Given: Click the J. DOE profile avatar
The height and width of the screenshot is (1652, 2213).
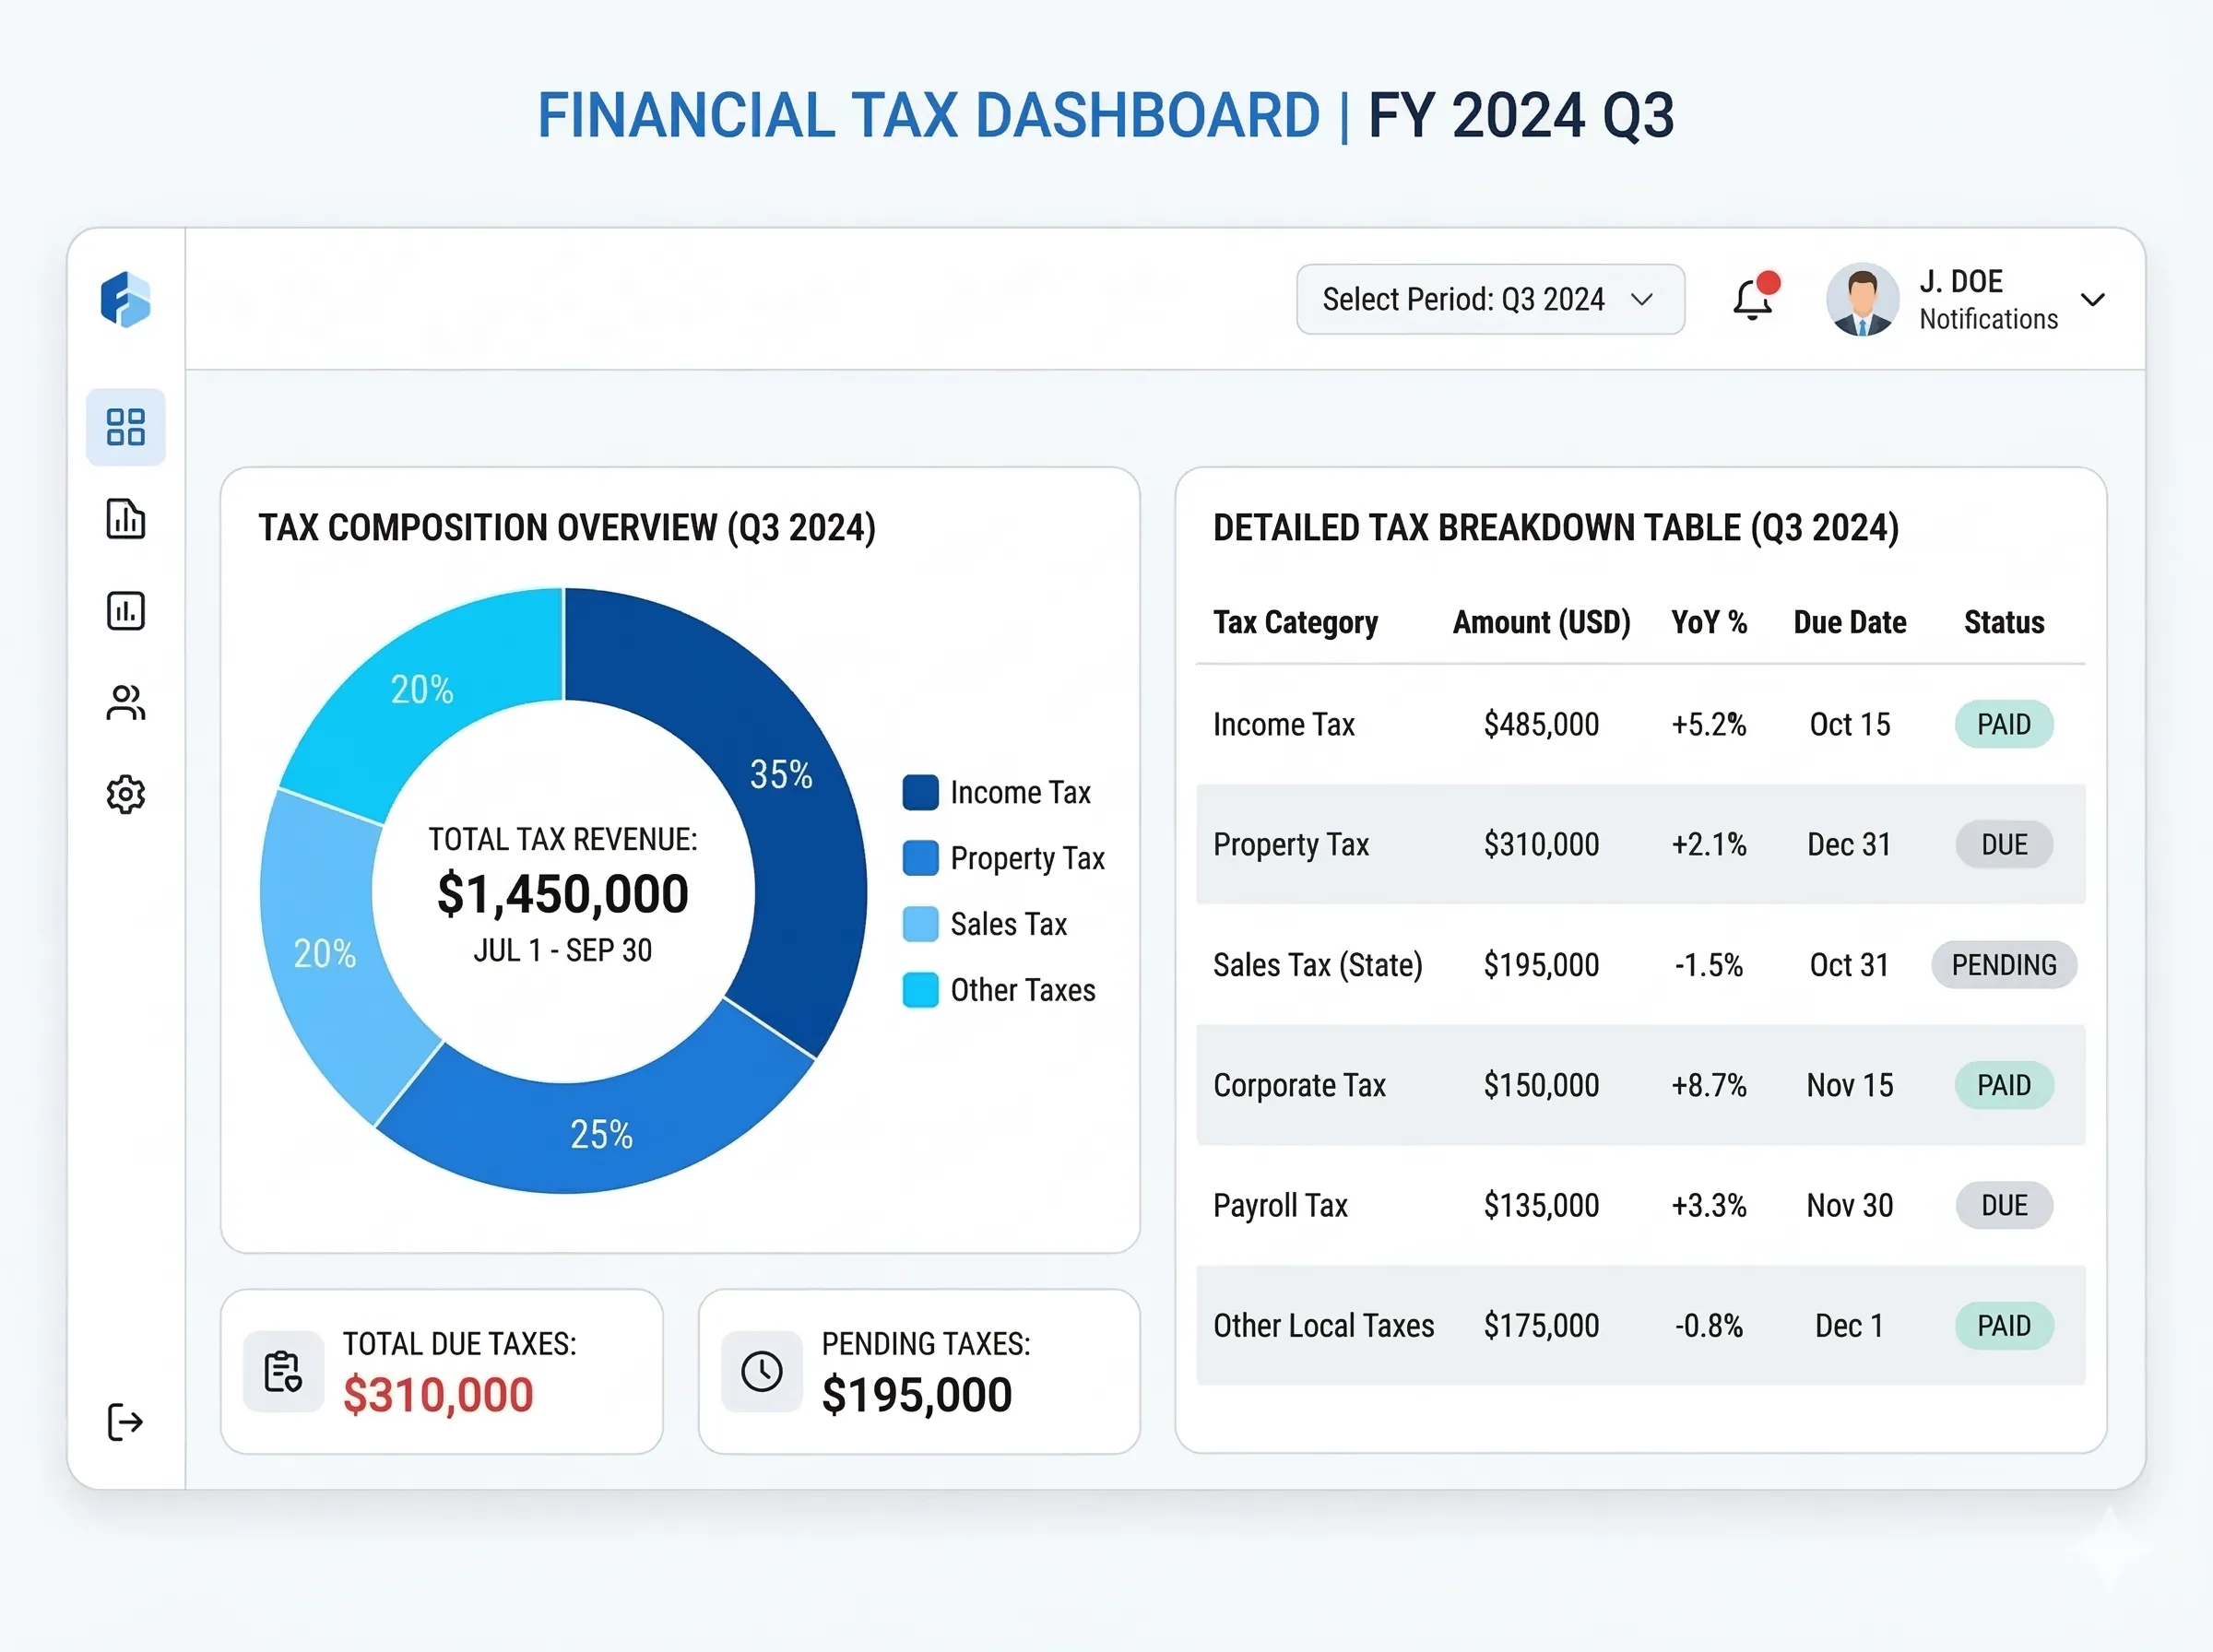Looking at the screenshot, I should pos(1862,299).
